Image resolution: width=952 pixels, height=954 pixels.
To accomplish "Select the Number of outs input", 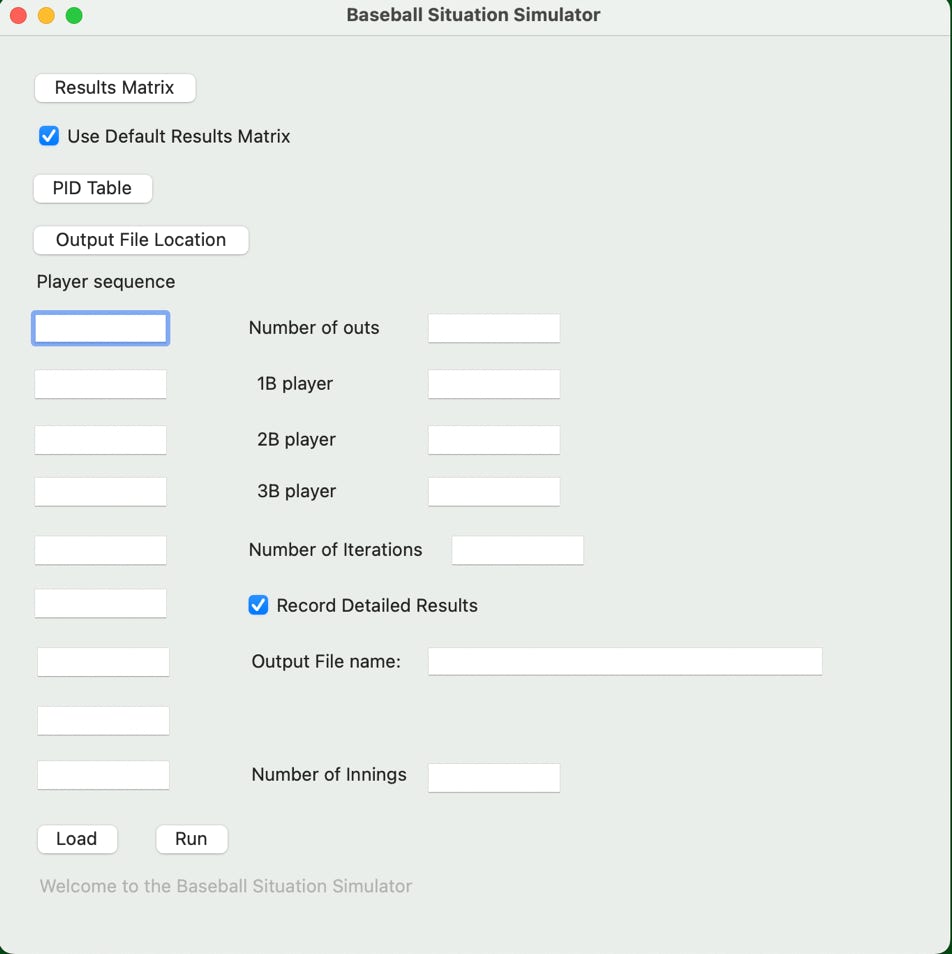I will coord(494,328).
